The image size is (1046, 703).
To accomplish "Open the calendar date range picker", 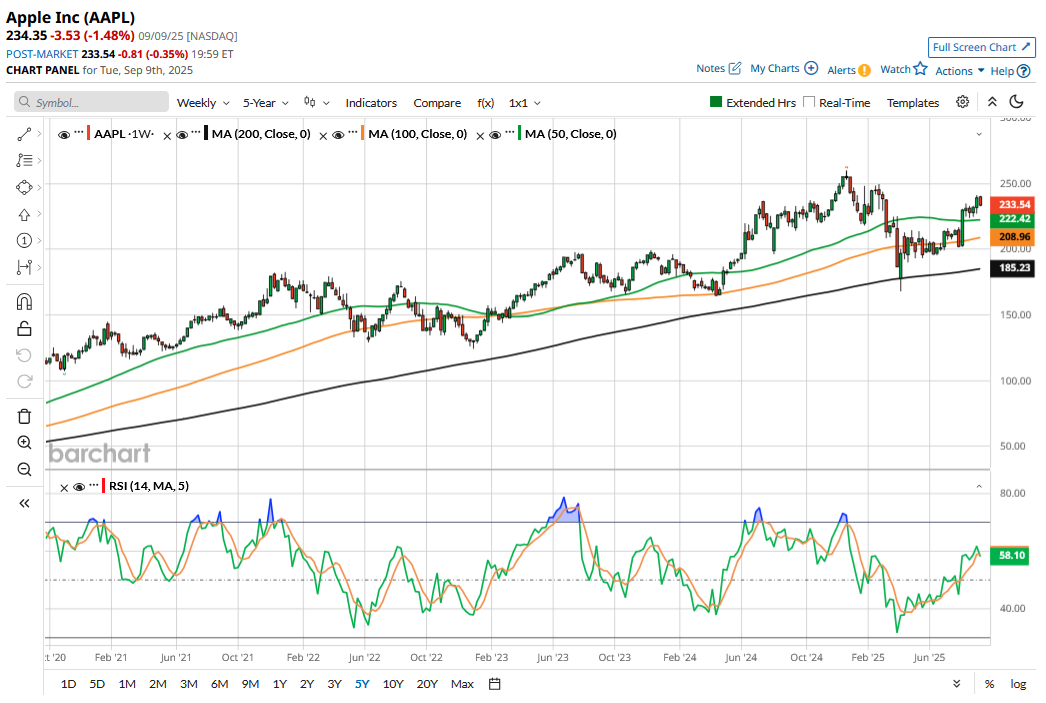I will [494, 684].
